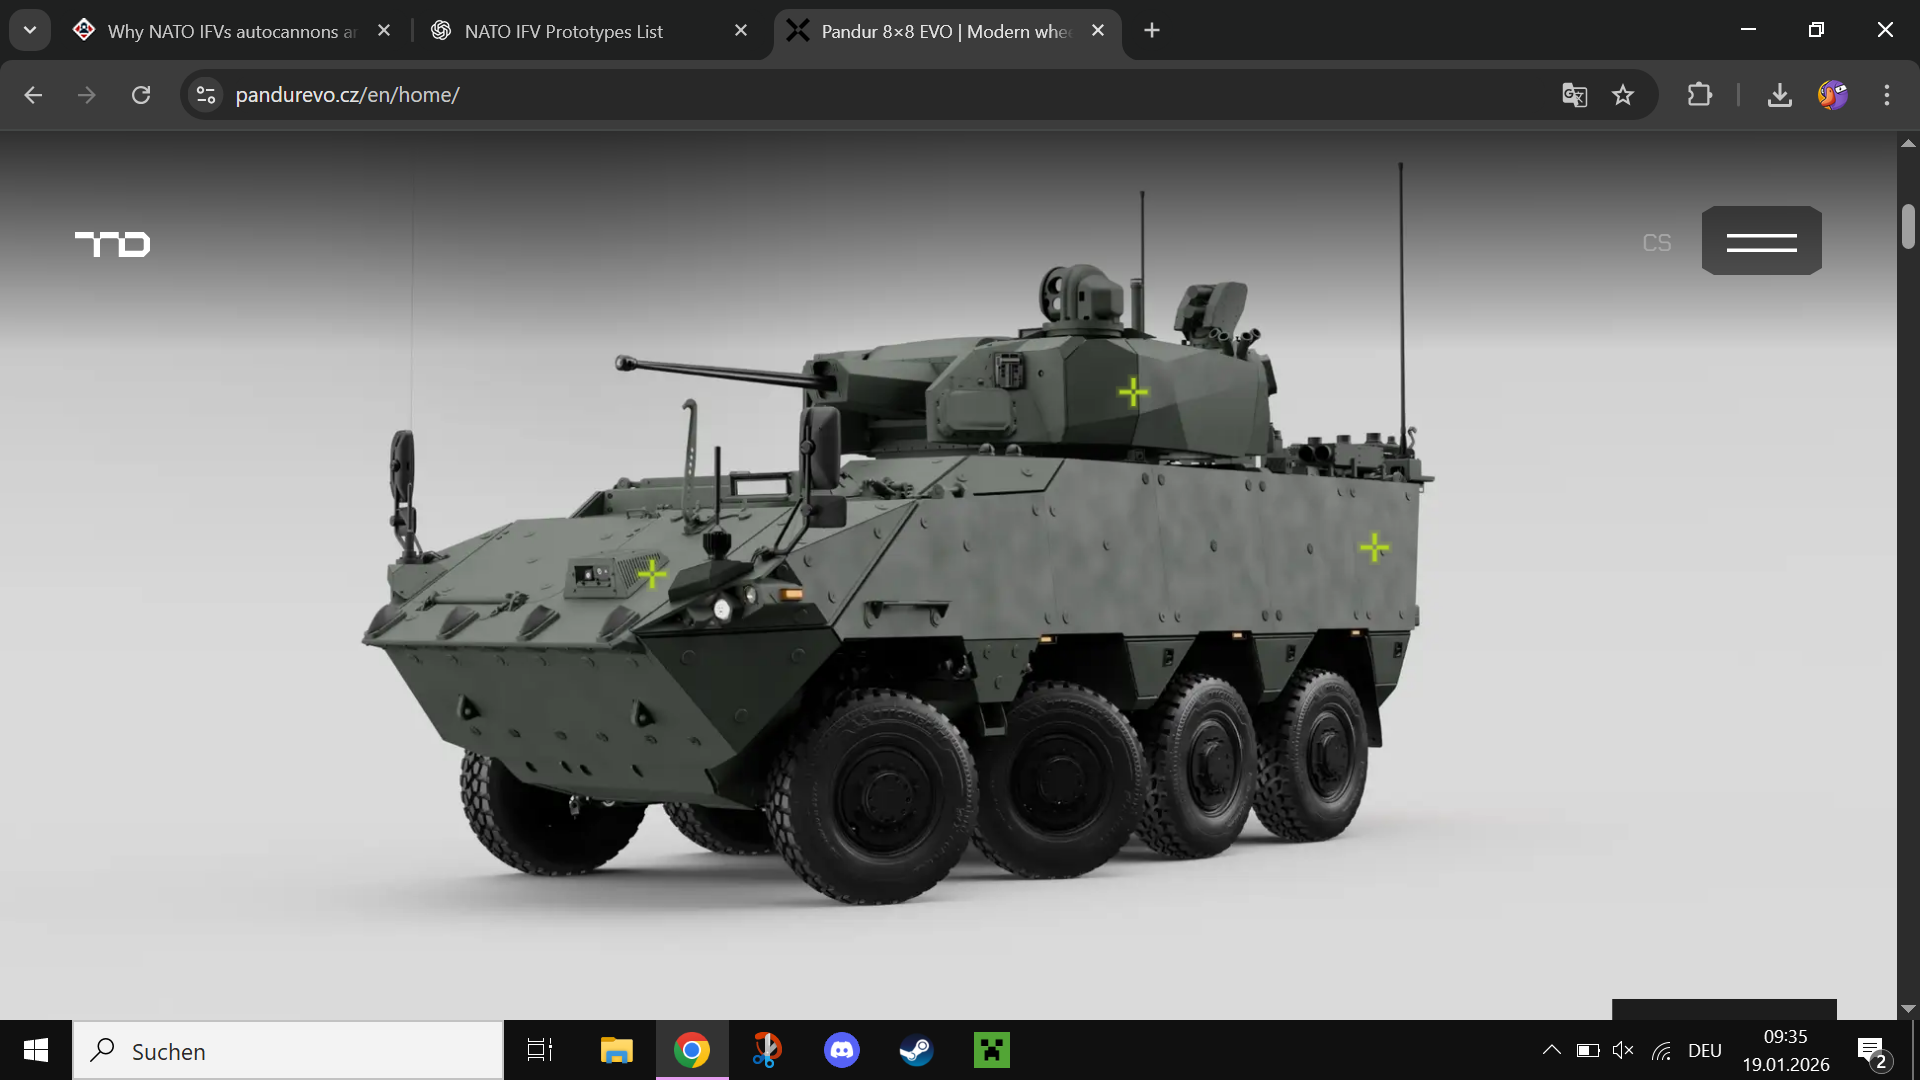Bookmark this page with star icon
The height and width of the screenshot is (1080, 1920).
tap(1622, 95)
